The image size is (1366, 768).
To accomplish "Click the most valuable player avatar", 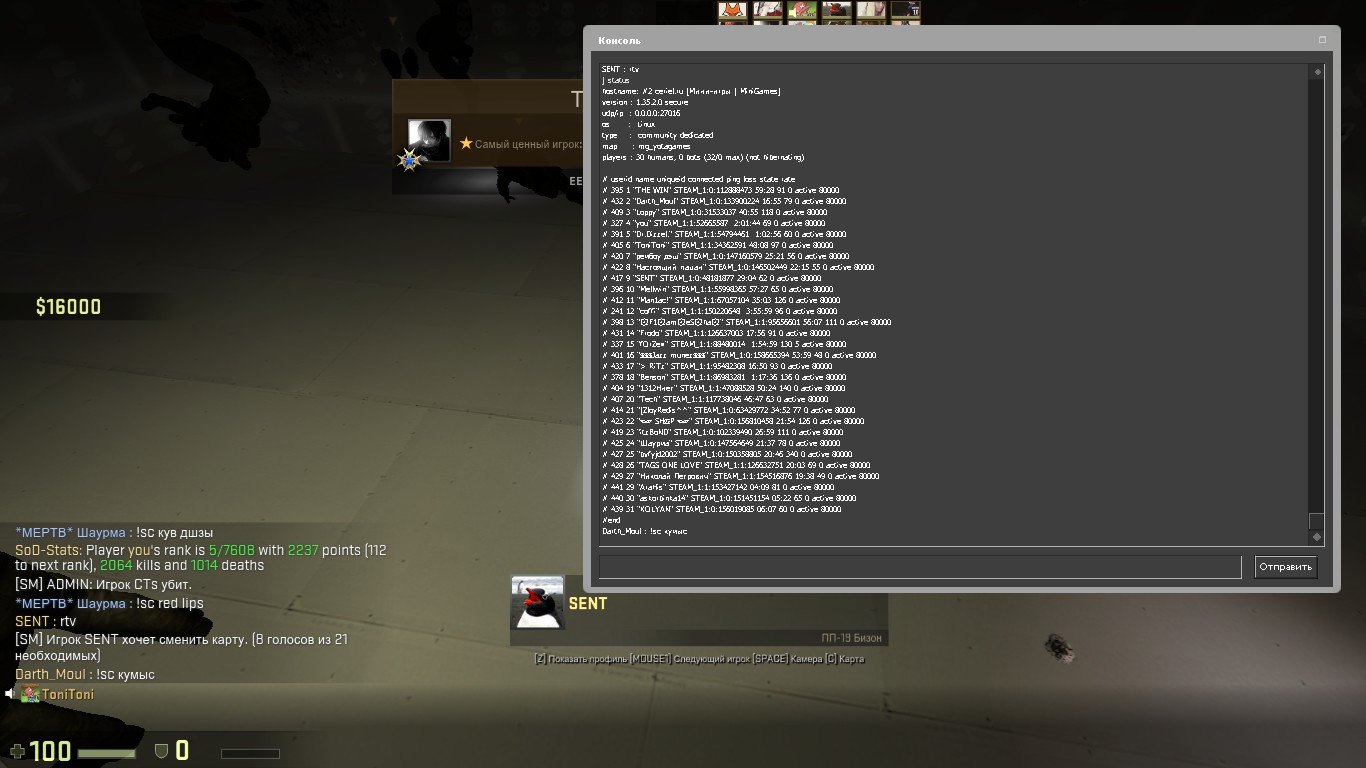I will tap(429, 140).
